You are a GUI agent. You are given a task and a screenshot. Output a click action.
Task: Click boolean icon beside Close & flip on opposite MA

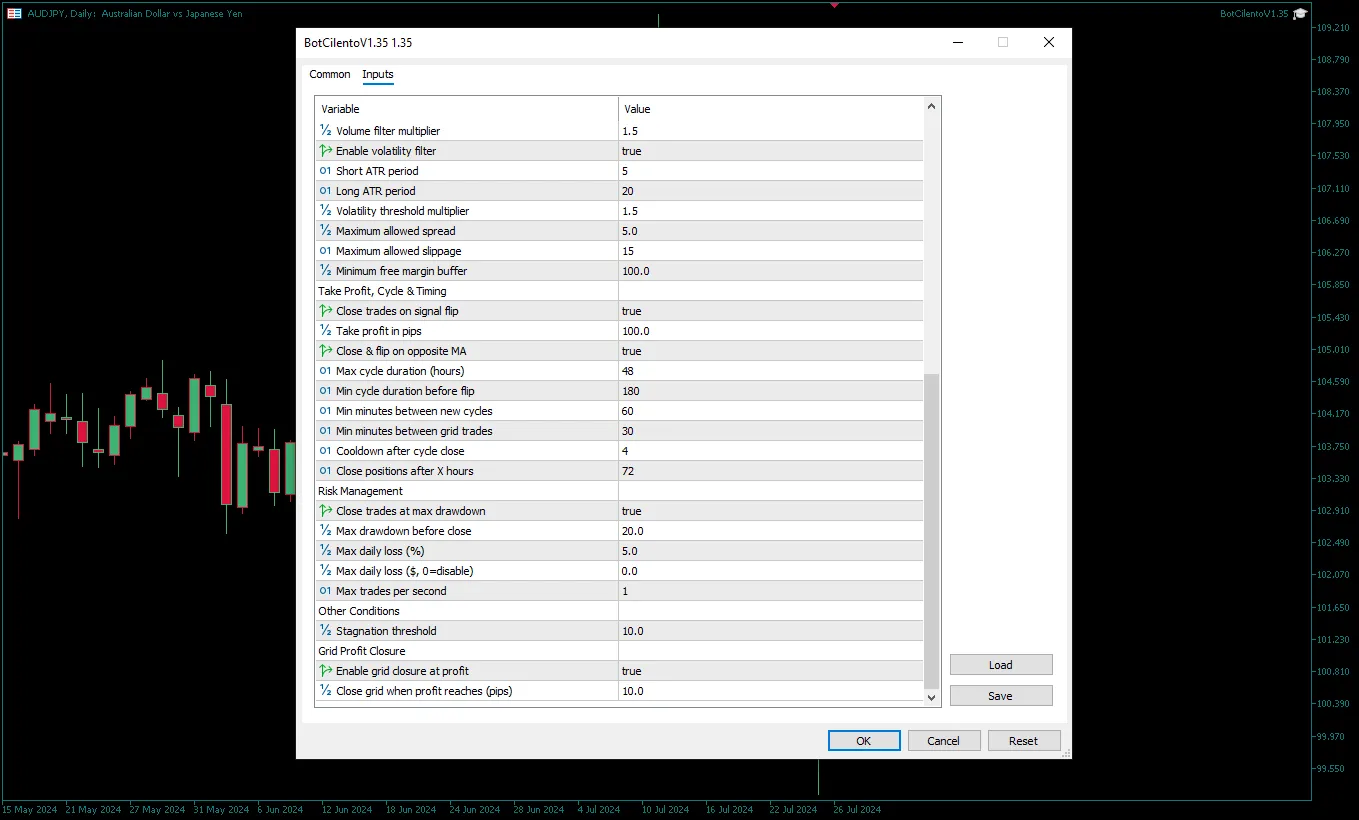click(x=325, y=351)
